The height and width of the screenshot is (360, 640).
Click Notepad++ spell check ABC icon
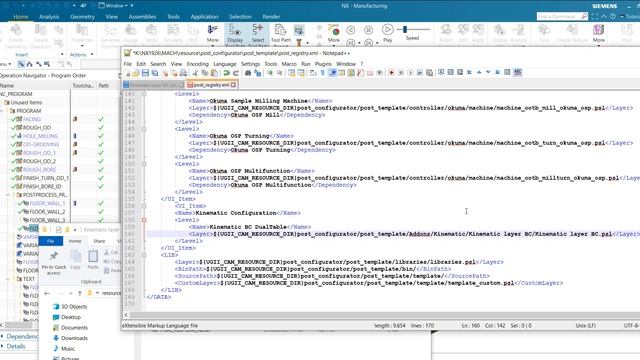(x=518, y=72)
